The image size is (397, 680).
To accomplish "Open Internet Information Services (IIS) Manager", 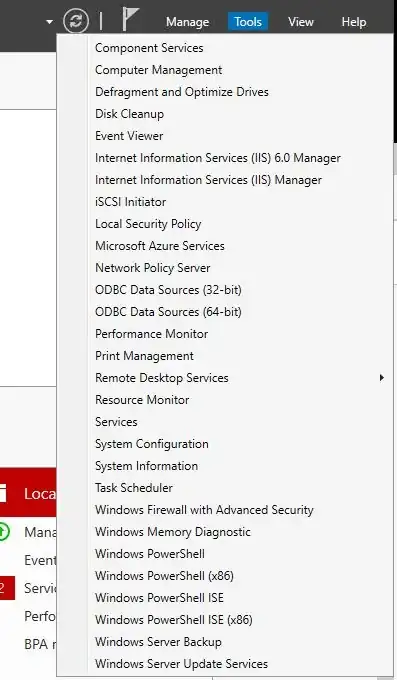I will [208, 180].
